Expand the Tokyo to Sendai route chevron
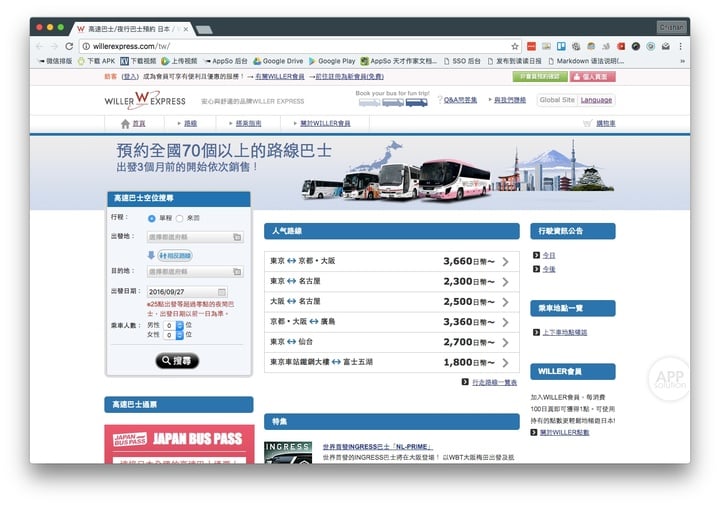This screenshot has width=720, height=506. pos(506,343)
